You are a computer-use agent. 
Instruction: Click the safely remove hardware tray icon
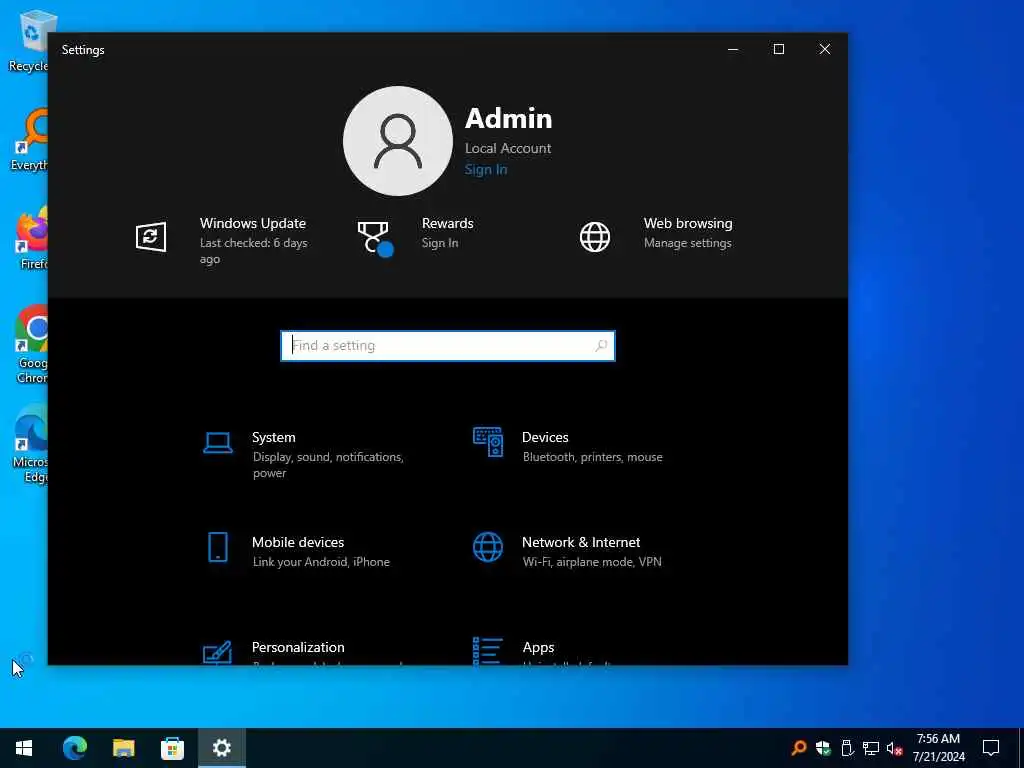(847, 748)
